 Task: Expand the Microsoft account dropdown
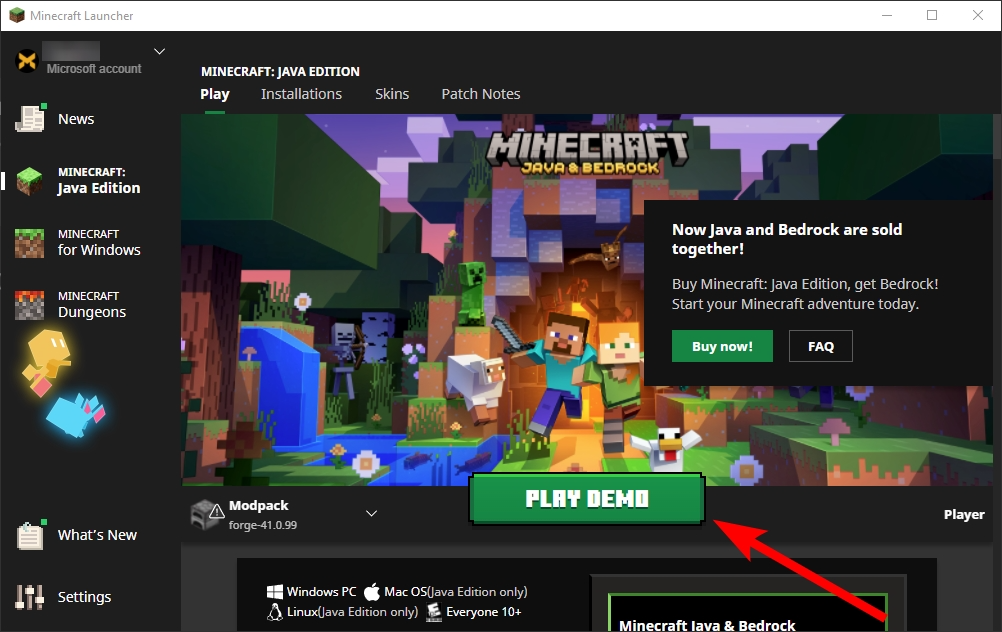(160, 51)
